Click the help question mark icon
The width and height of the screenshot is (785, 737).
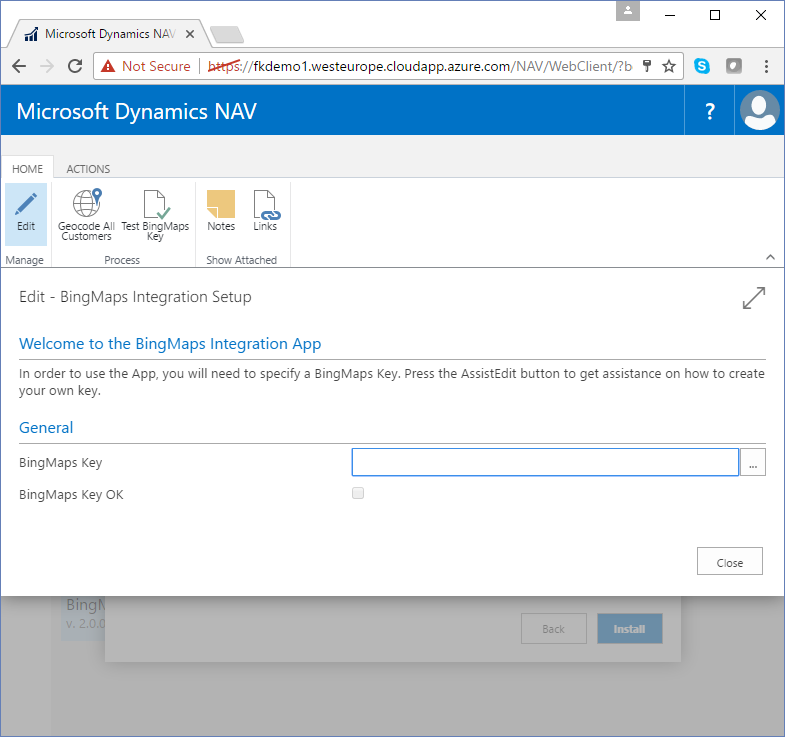coord(710,111)
